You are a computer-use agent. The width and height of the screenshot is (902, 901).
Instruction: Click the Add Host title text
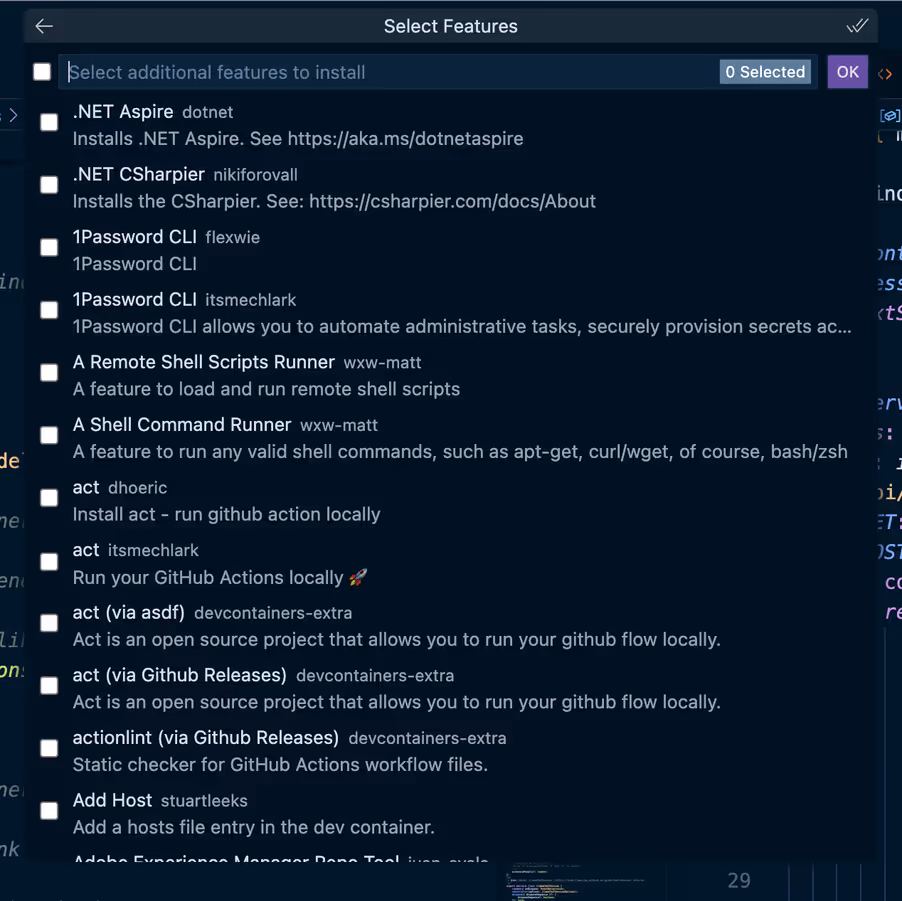pyautogui.click(x=112, y=800)
